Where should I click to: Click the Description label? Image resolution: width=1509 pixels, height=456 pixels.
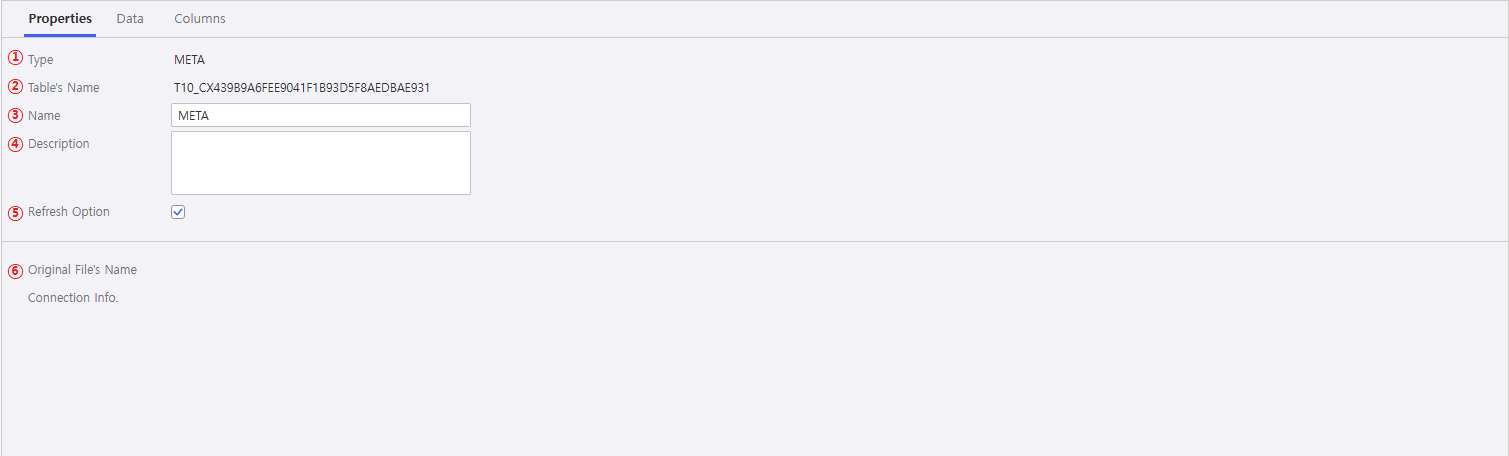tap(59, 144)
